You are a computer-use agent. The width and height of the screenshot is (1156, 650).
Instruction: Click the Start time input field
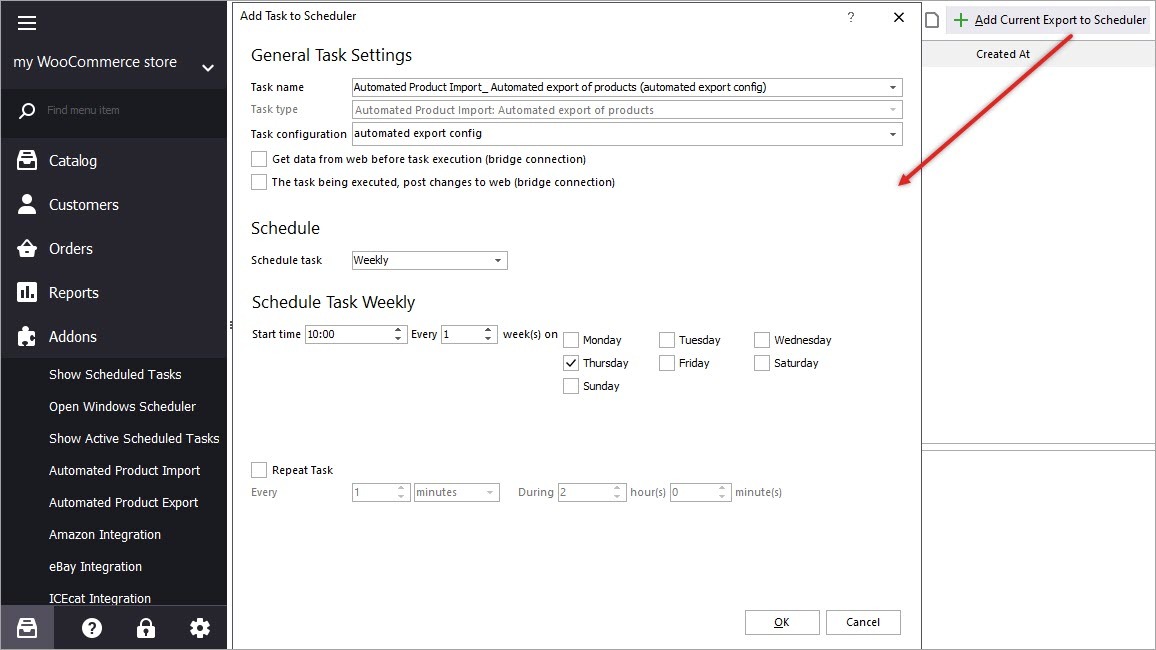click(348, 334)
